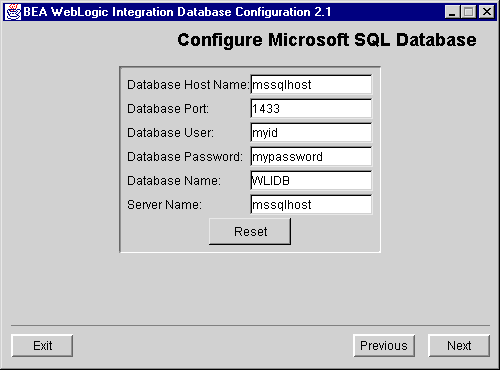This screenshot has width=500, height=370.
Task: Close the Database Configuration window
Action: [x=486, y=12]
